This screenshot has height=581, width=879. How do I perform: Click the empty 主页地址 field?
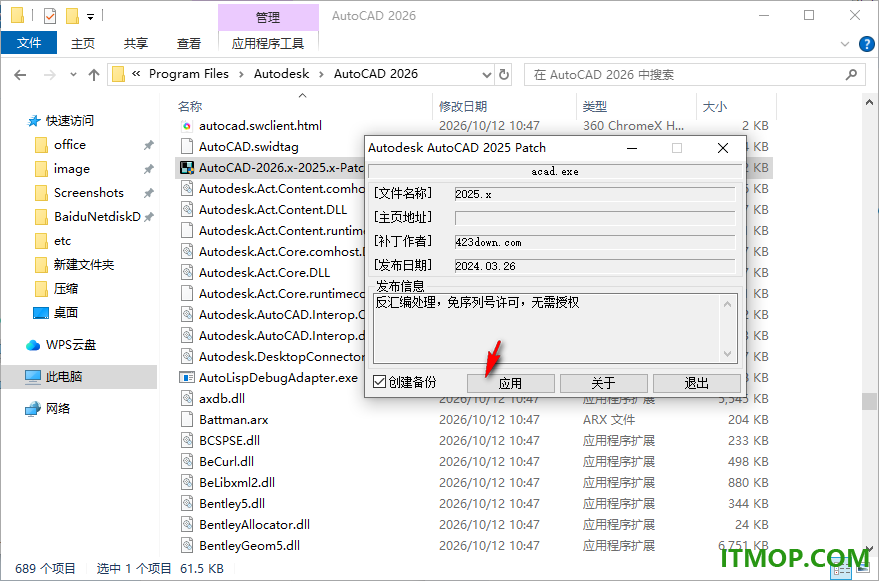pyautogui.click(x=594, y=218)
